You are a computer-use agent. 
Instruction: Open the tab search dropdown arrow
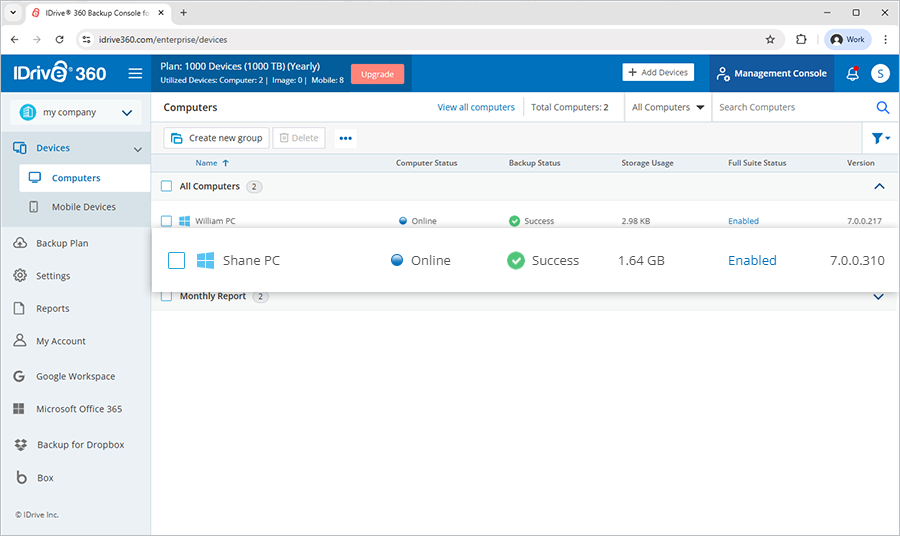(13, 12)
